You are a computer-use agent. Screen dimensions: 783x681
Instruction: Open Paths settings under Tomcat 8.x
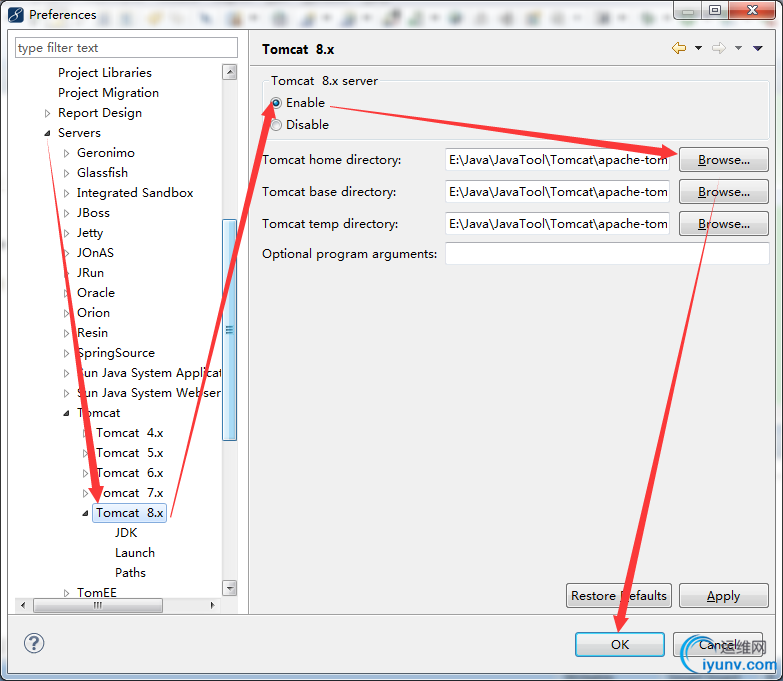click(130, 573)
